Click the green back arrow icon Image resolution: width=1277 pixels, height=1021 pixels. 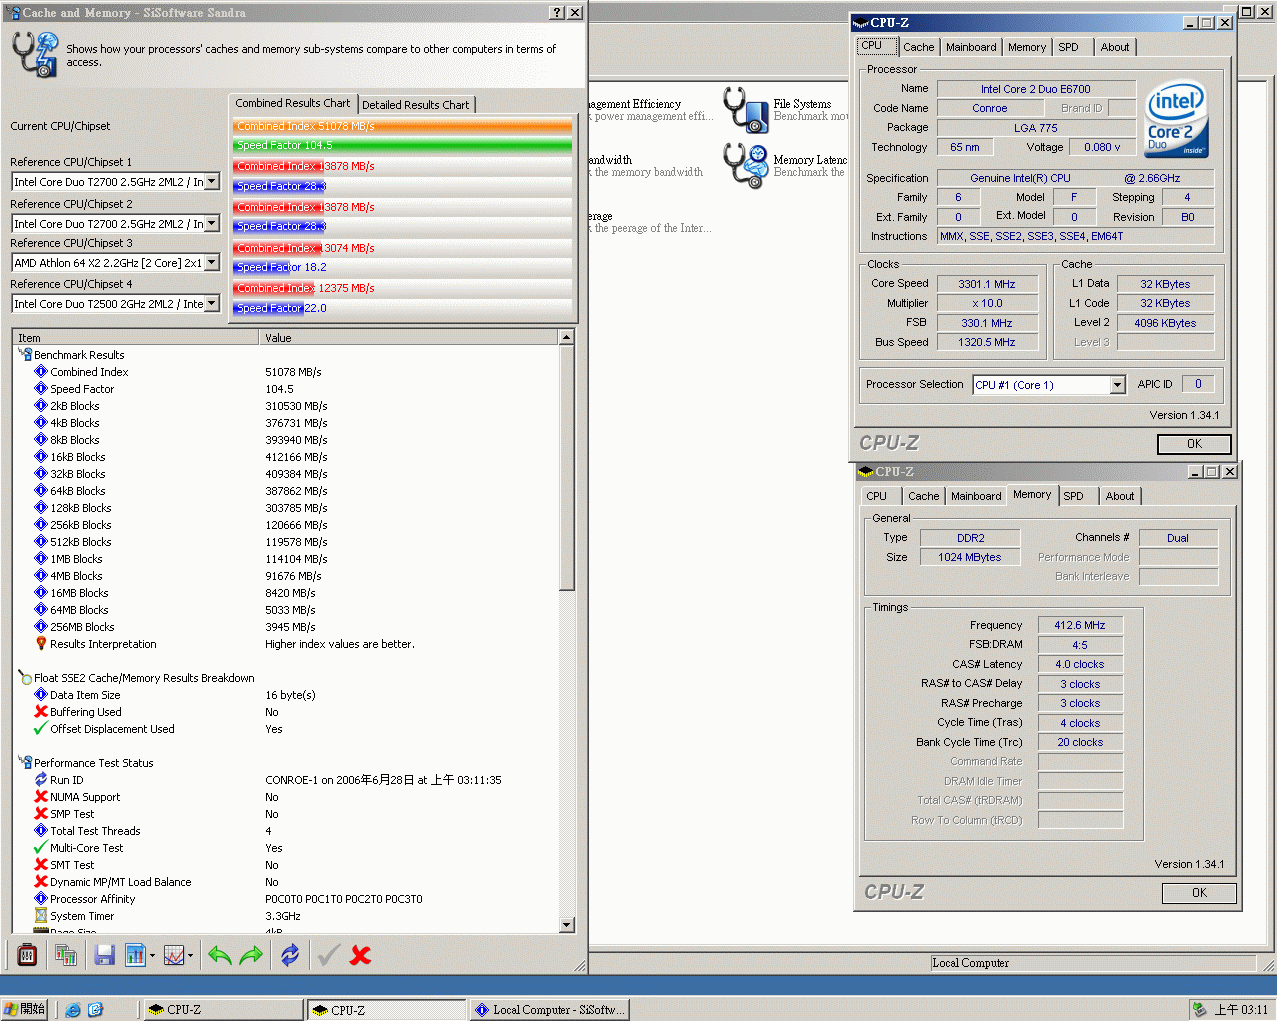[219, 955]
